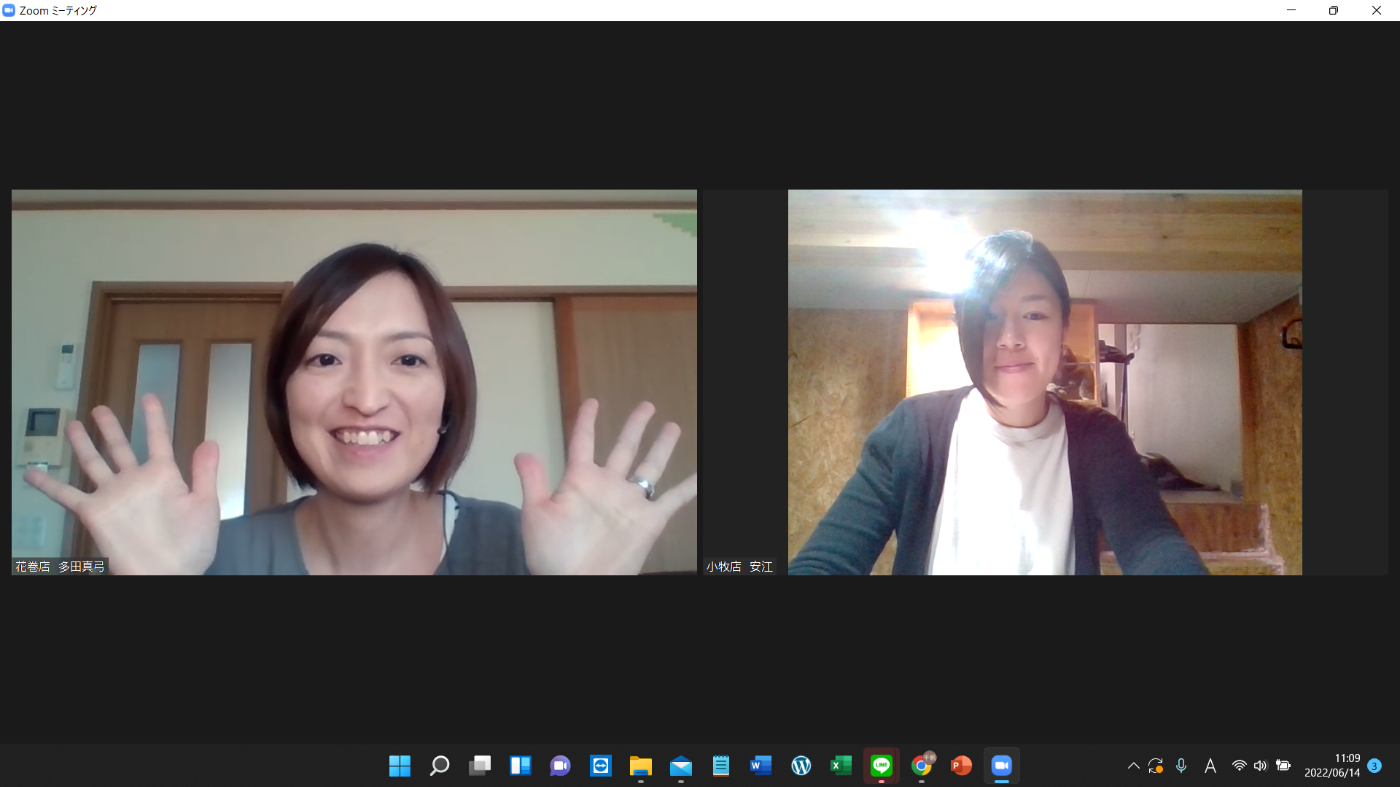Screen dimensions: 1400x787
Task: Open notifications badge showing 3
Action: (1375, 766)
